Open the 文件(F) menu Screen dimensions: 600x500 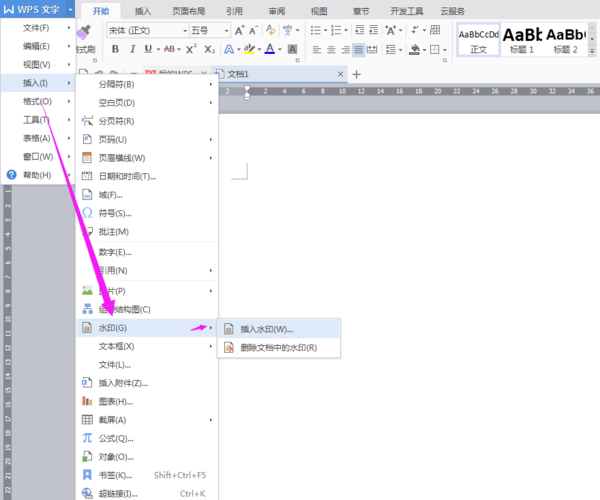click(38, 28)
